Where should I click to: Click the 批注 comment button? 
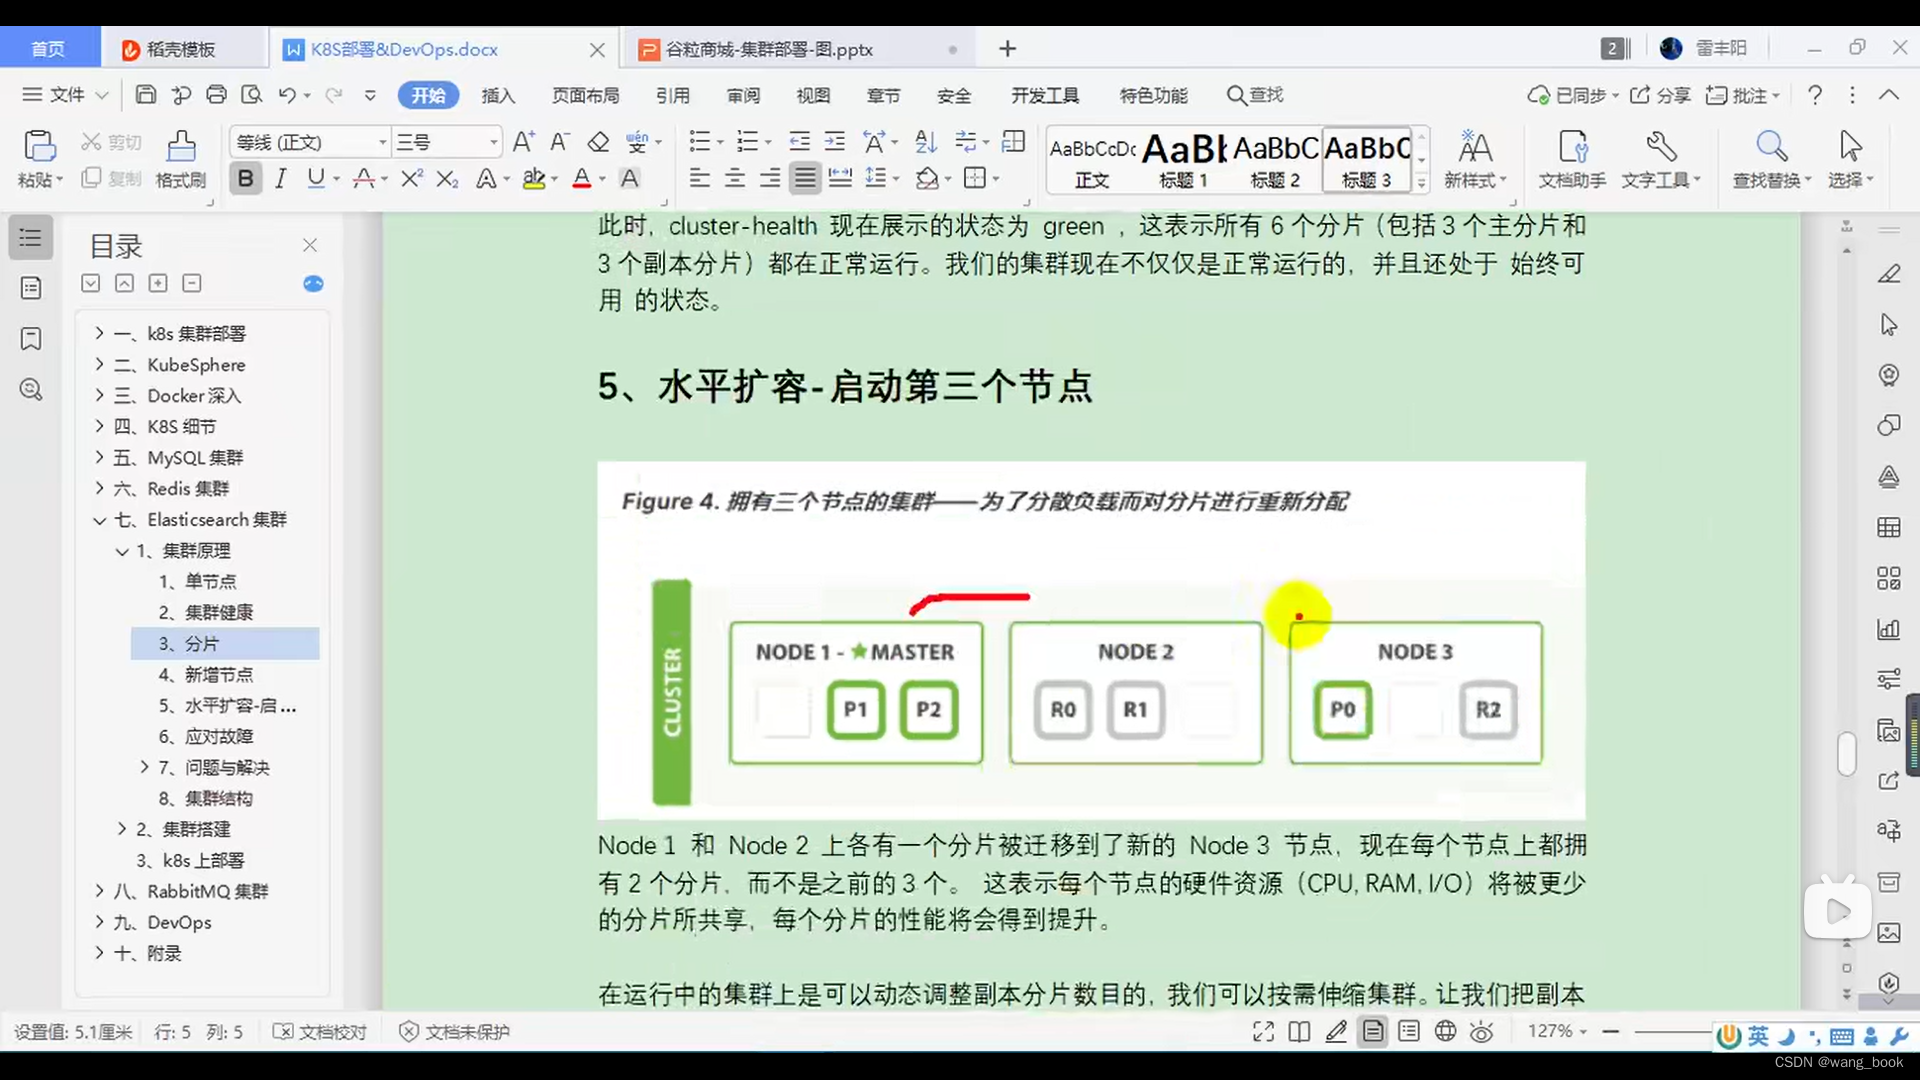(1741, 95)
